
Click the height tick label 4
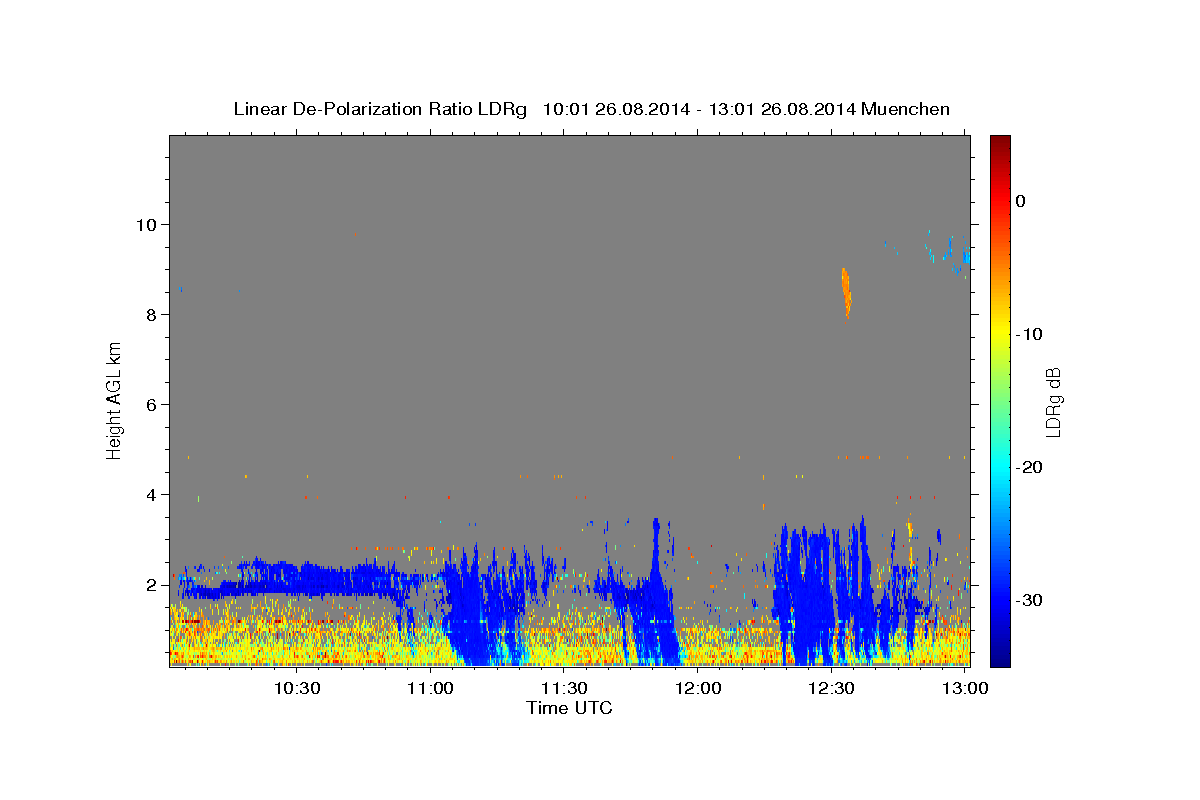click(152, 495)
